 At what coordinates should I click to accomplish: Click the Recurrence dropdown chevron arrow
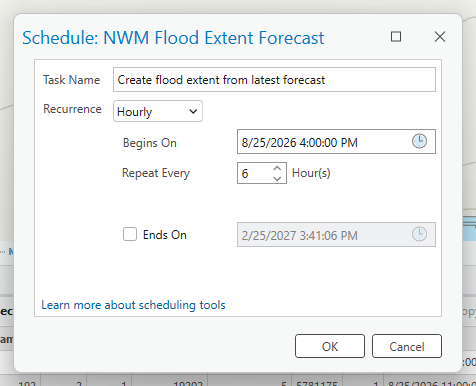point(193,111)
